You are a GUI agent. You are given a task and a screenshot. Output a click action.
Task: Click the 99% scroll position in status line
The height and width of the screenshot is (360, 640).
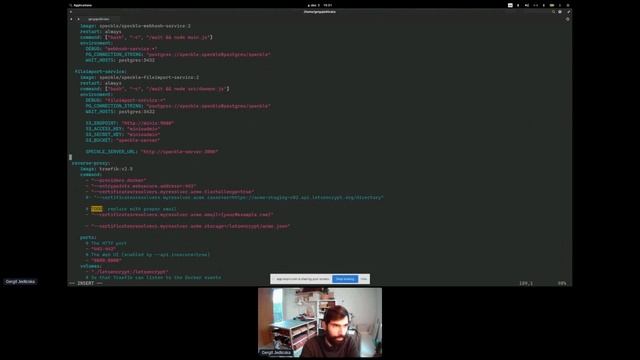click(562, 283)
